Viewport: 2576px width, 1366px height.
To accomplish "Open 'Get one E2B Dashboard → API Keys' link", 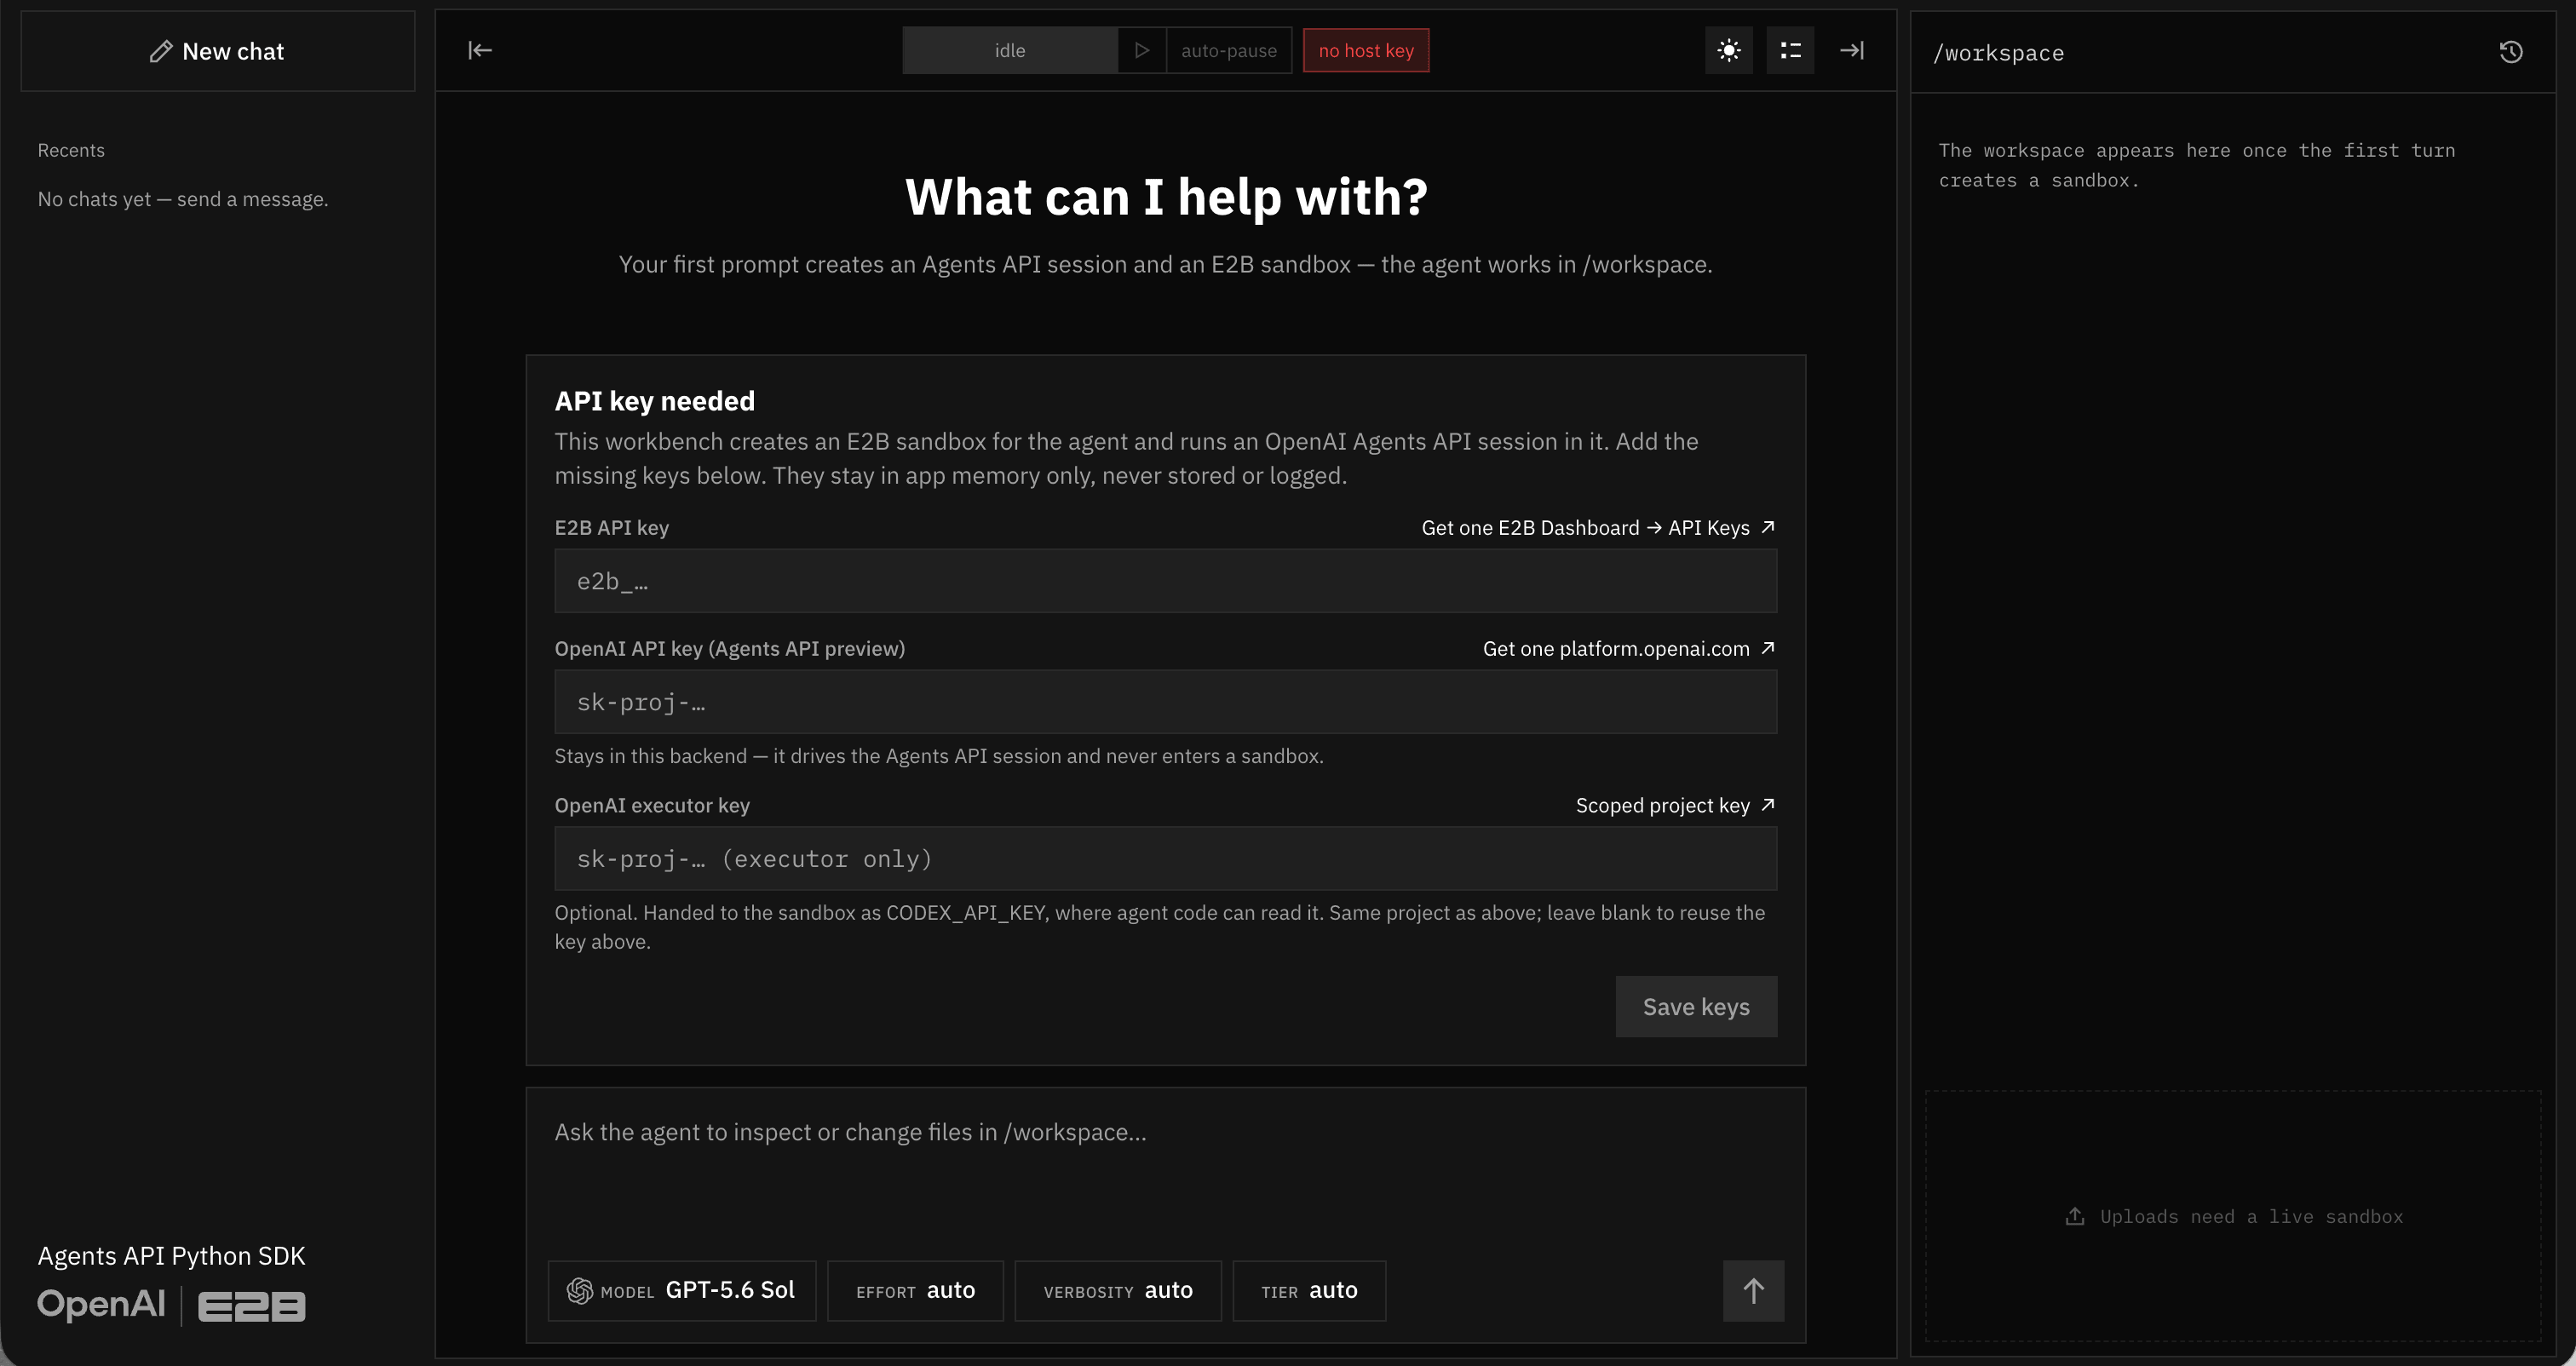I will [1598, 528].
